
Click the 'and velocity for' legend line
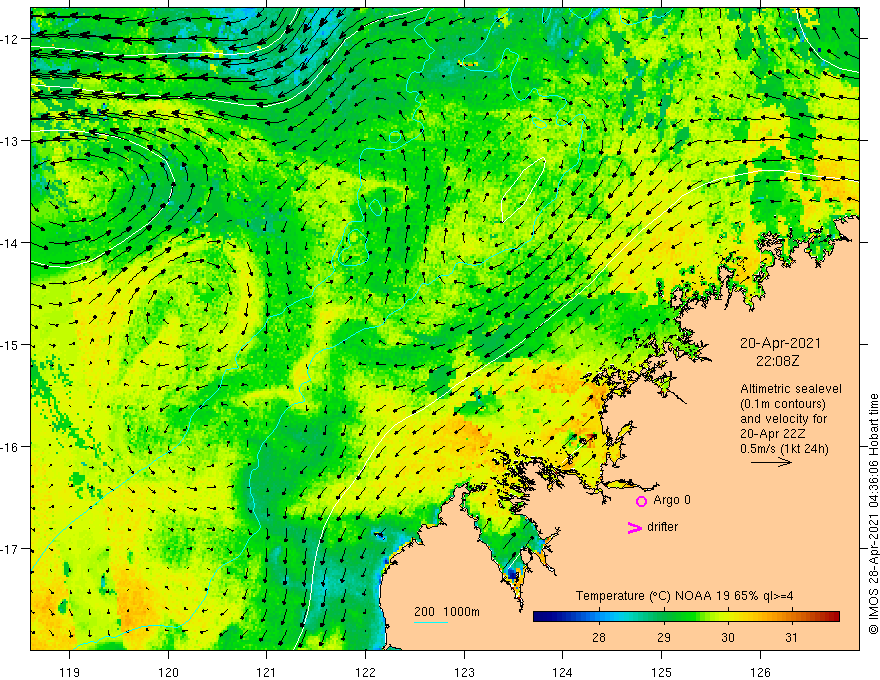pos(784,419)
